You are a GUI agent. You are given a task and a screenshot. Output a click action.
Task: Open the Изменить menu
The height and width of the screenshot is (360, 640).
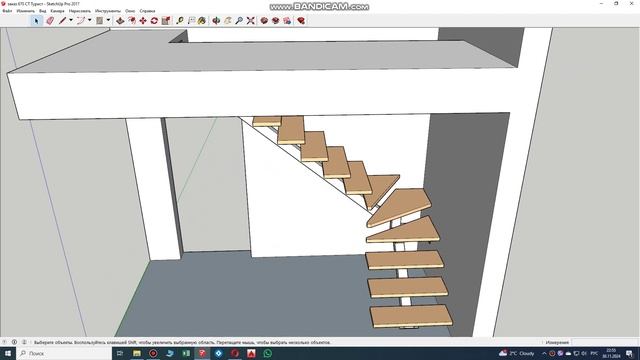pyautogui.click(x=25, y=11)
